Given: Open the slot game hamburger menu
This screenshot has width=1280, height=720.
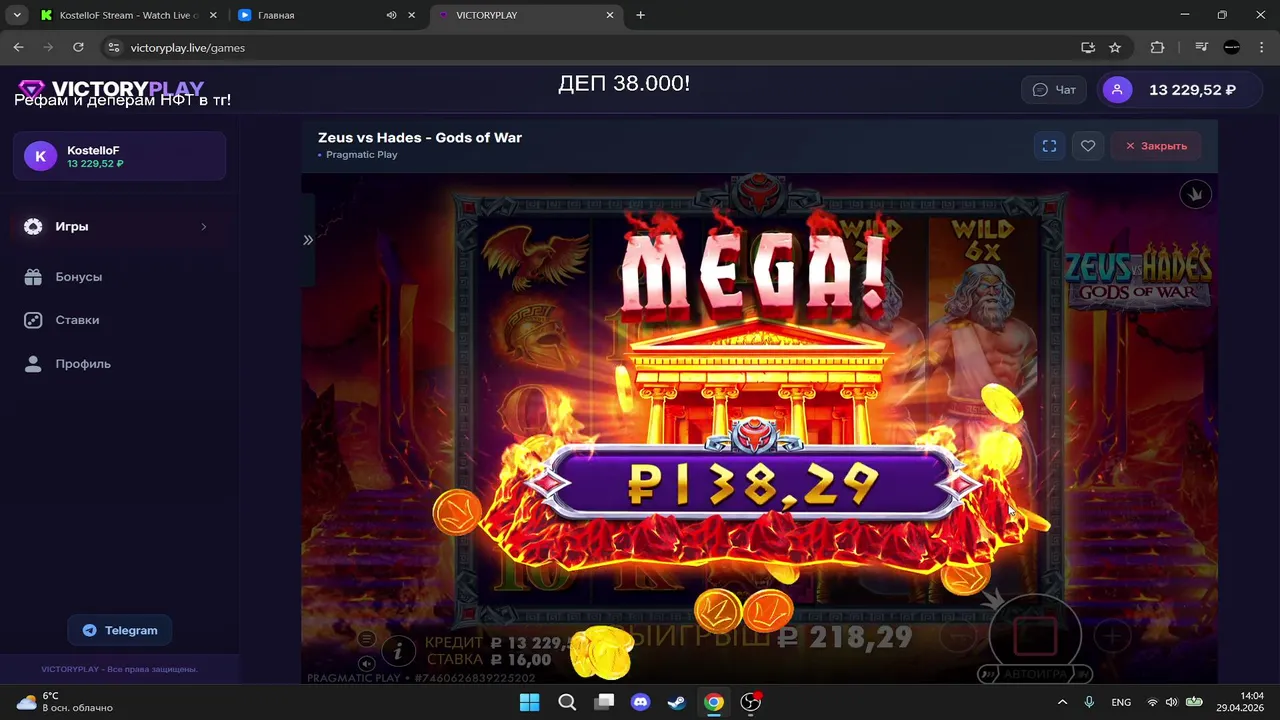Looking at the screenshot, I should click(367, 639).
